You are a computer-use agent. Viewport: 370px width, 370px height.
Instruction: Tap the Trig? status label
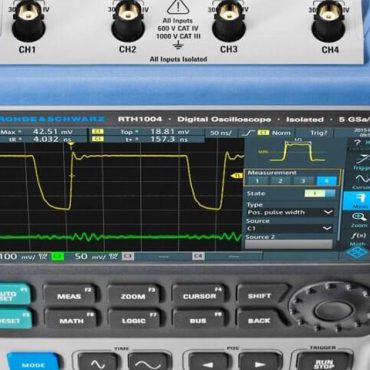319,133
